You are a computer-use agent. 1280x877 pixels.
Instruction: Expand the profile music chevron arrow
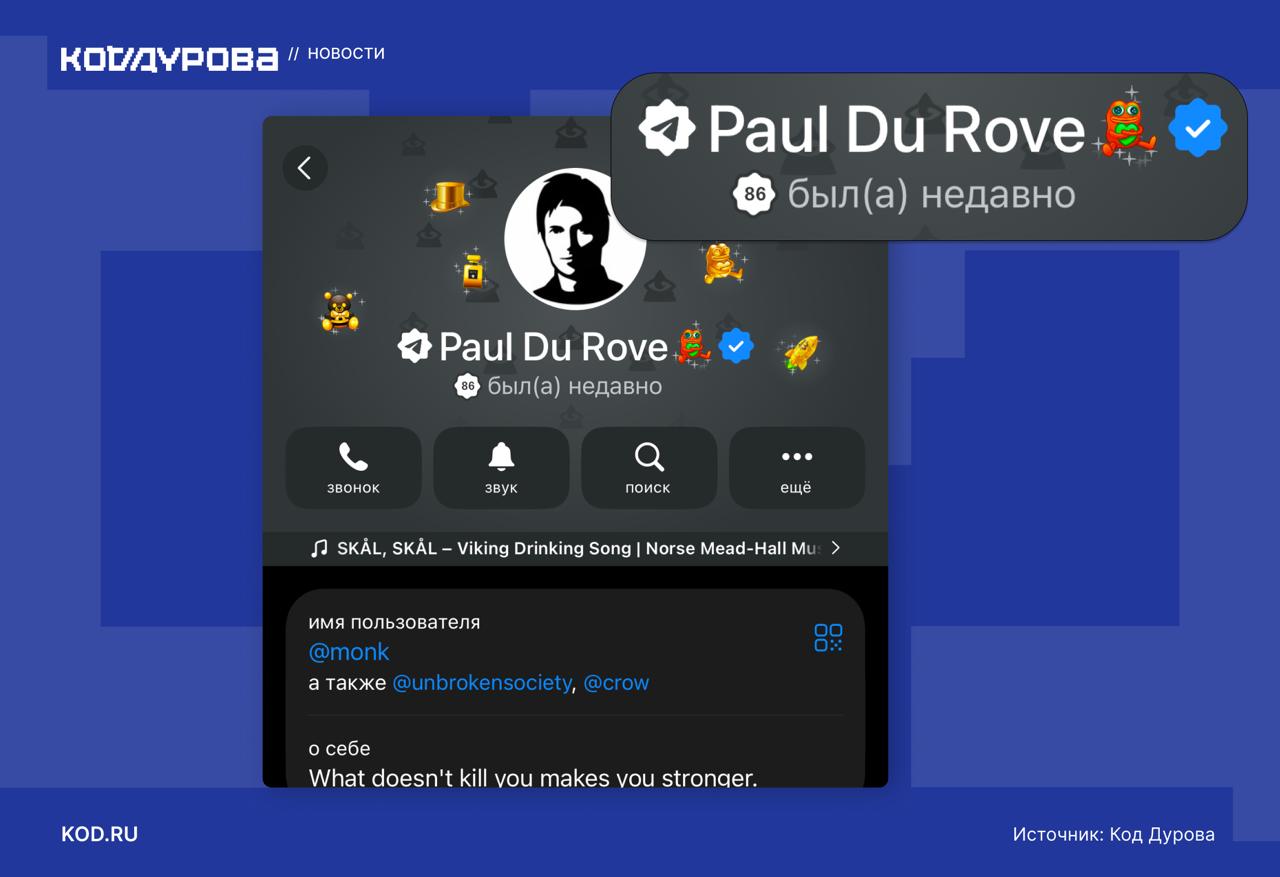(836, 548)
